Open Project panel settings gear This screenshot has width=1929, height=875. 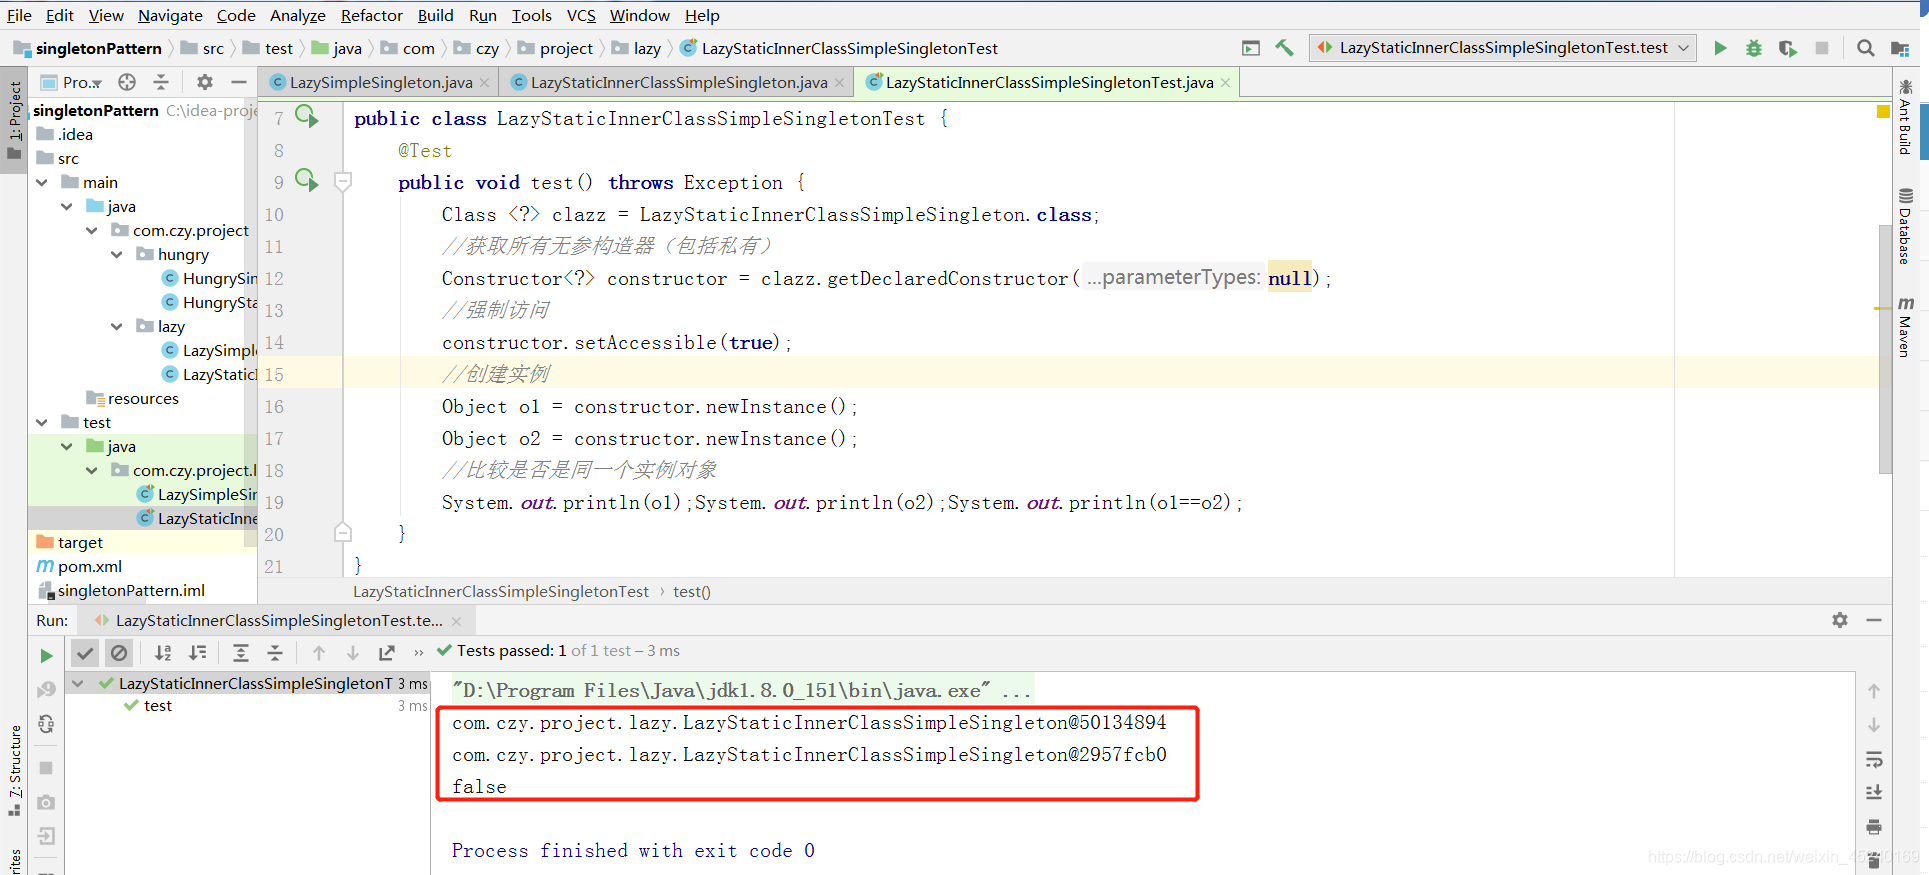205,82
